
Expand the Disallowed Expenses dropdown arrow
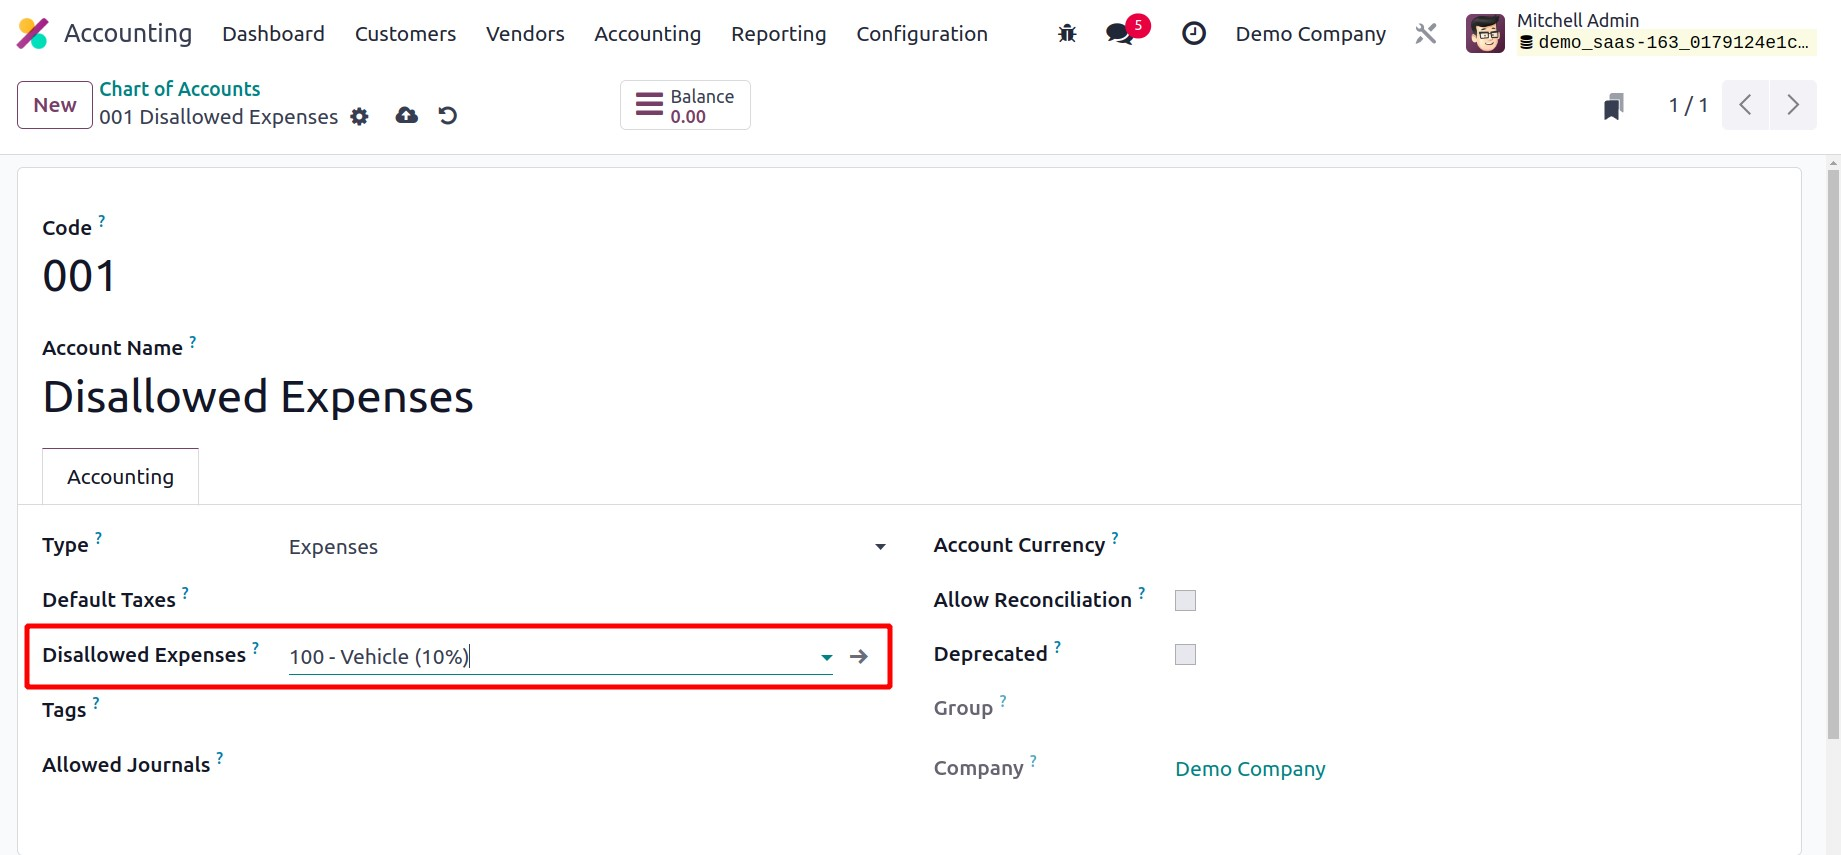pyautogui.click(x=826, y=657)
